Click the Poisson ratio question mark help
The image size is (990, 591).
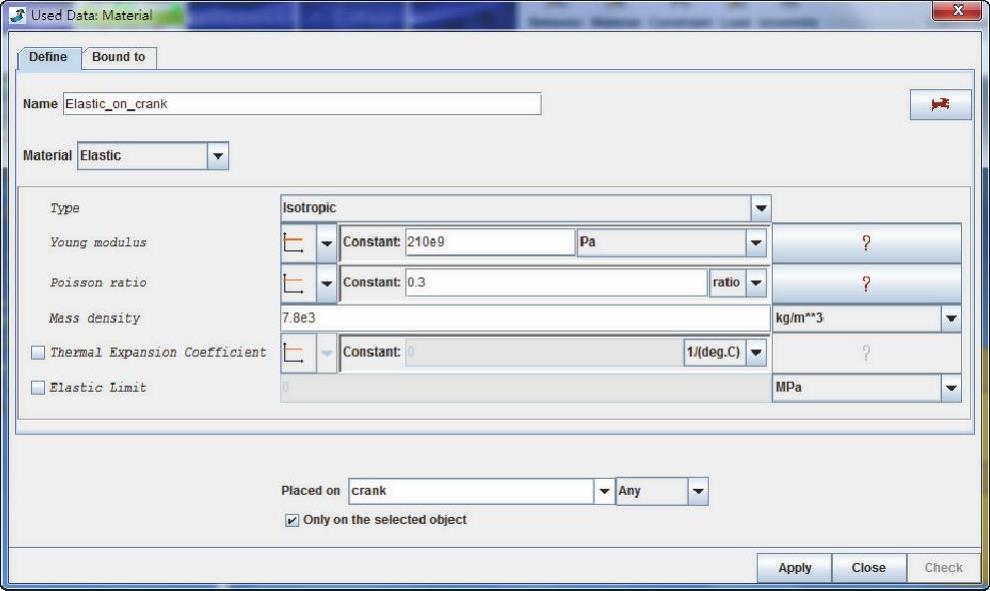pyautogui.click(x=866, y=283)
